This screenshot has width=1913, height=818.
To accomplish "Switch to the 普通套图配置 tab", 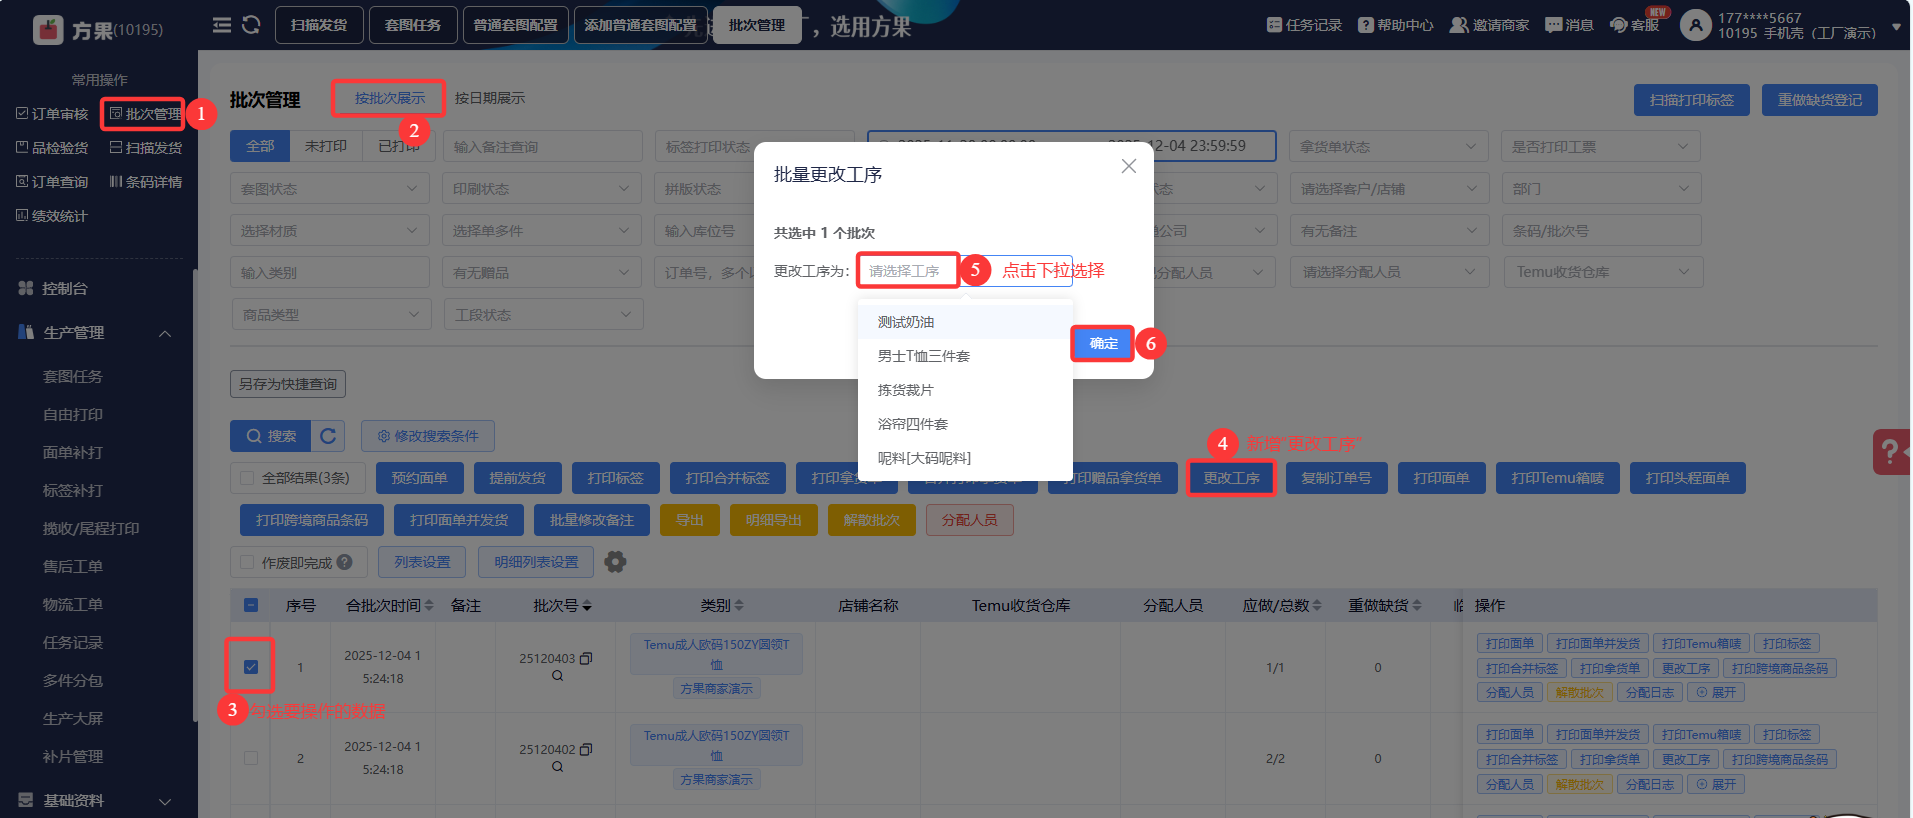I will [516, 25].
